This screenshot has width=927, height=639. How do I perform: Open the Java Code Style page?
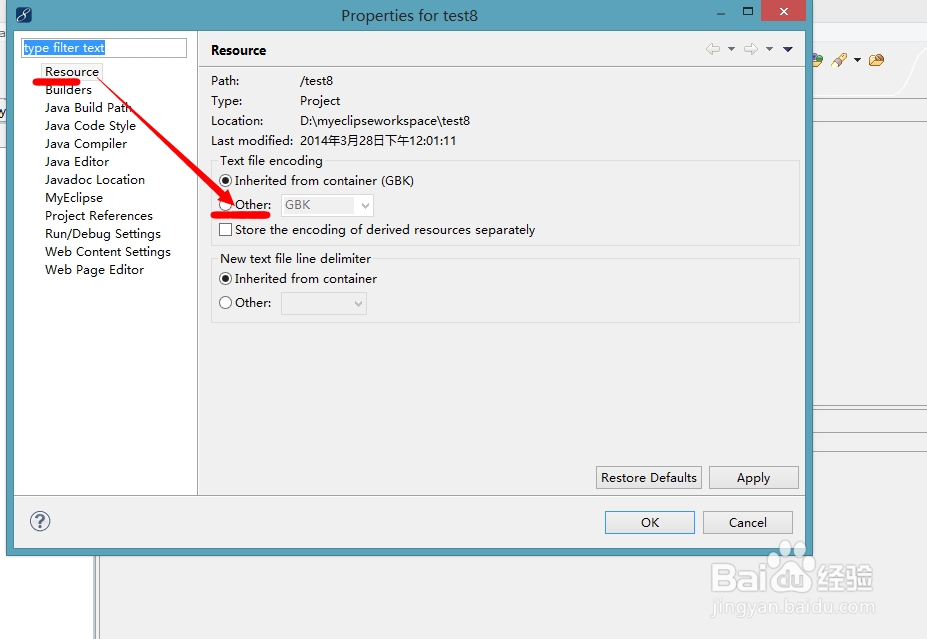(x=90, y=126)
